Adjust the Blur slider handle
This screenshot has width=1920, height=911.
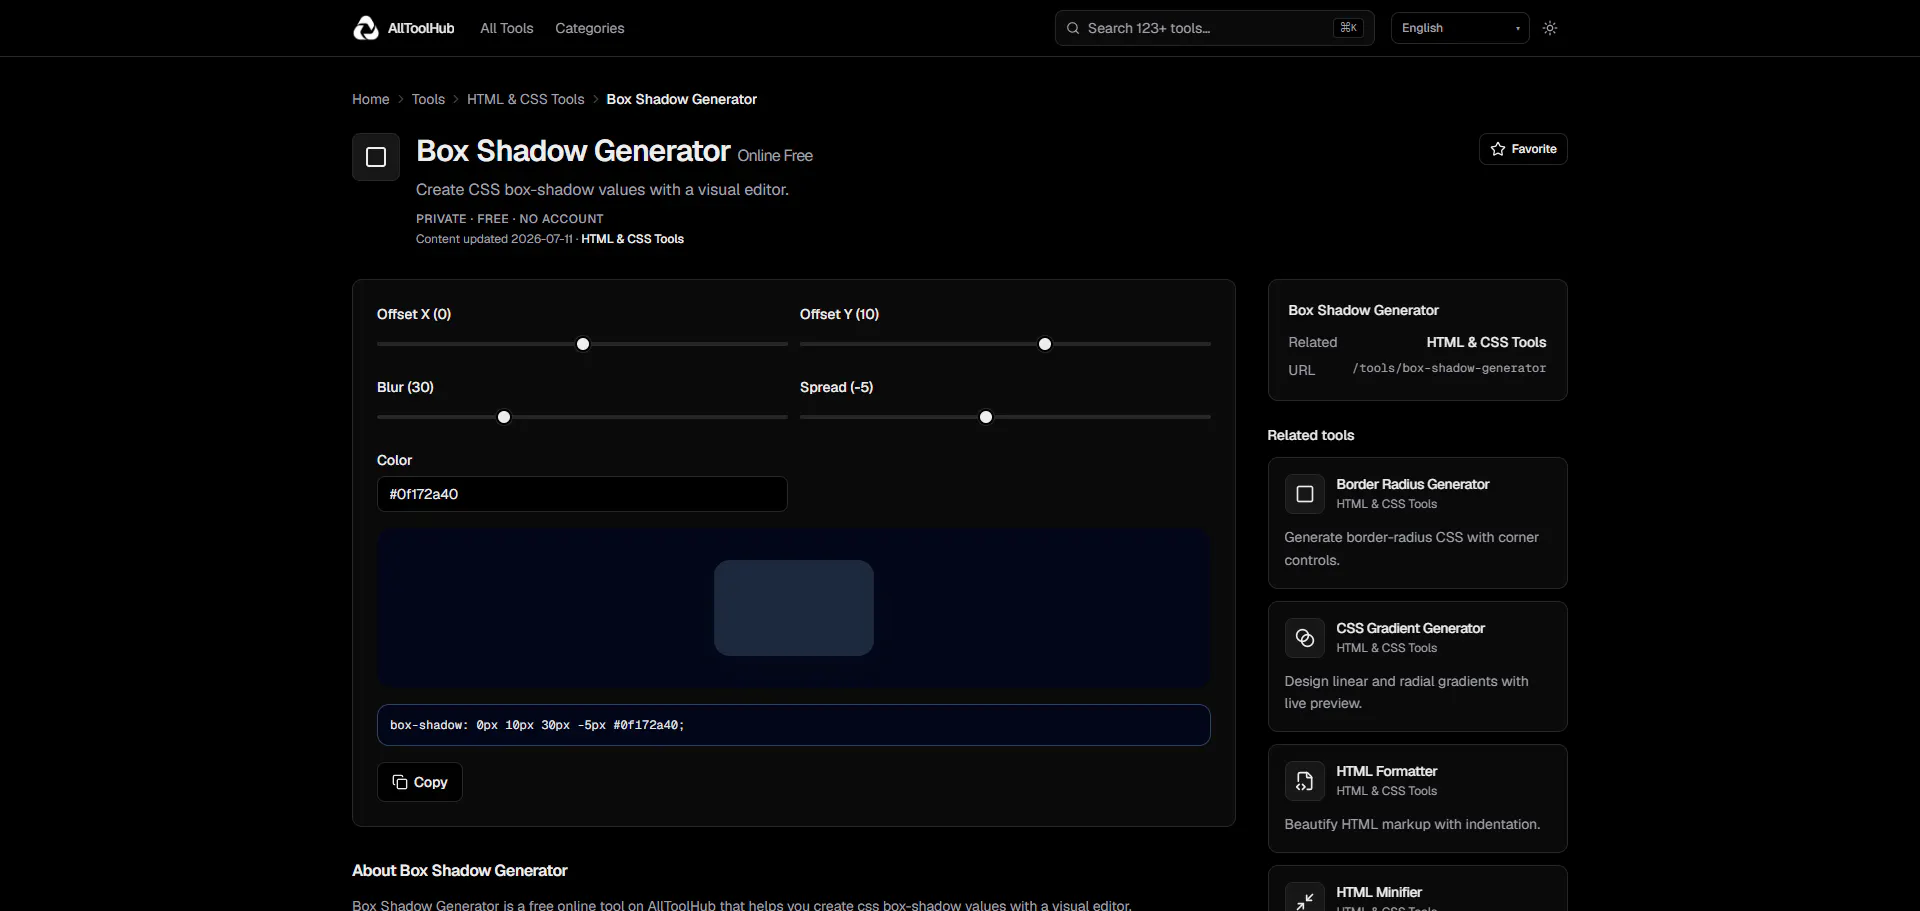pos(504,417)
